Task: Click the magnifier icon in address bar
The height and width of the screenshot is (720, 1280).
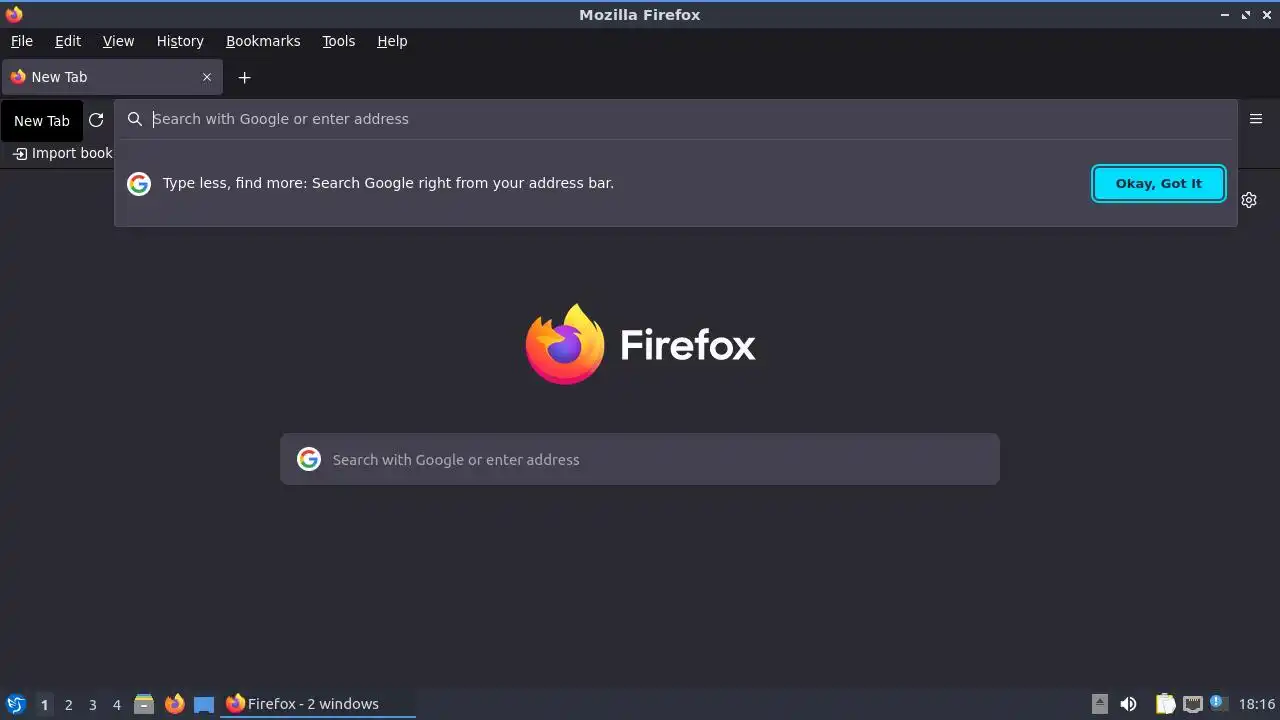Action: pos(135,119)
